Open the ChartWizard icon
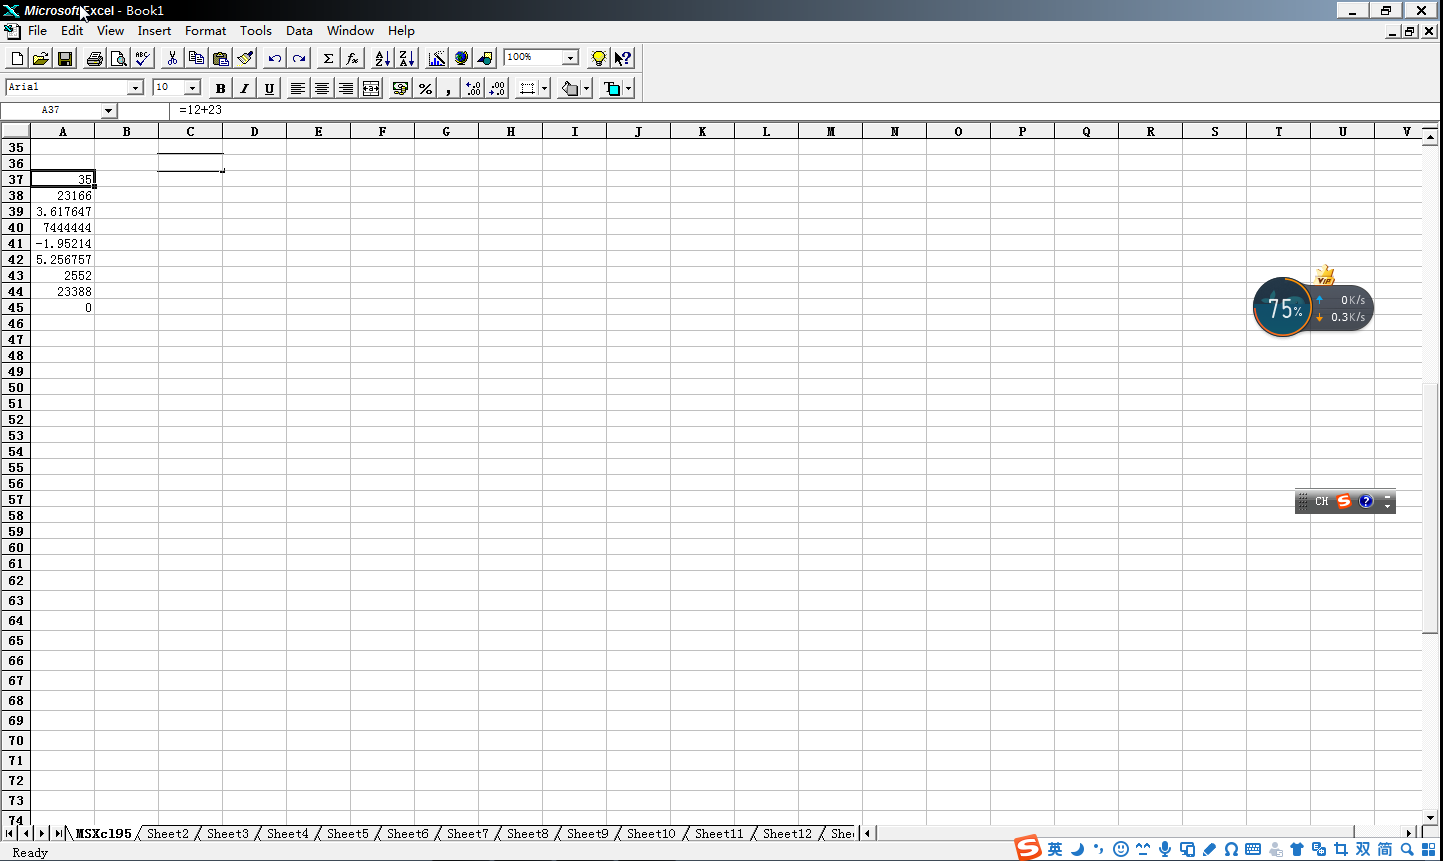Viewport: 1443px width, 861px height. coord(437,59)
